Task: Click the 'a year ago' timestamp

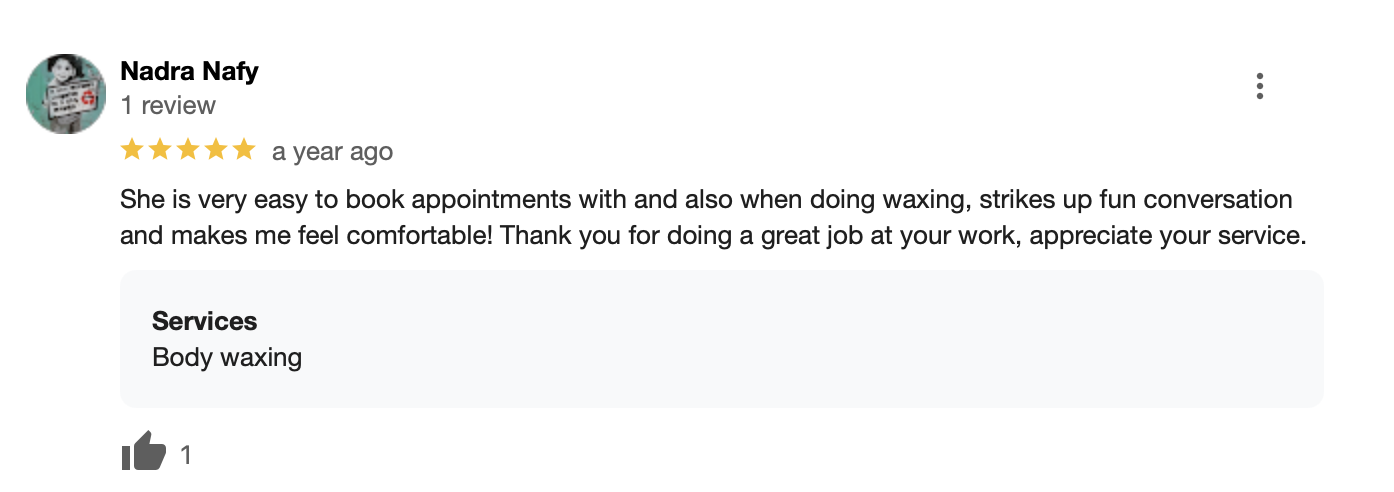Action: click(x=332, y=152)
